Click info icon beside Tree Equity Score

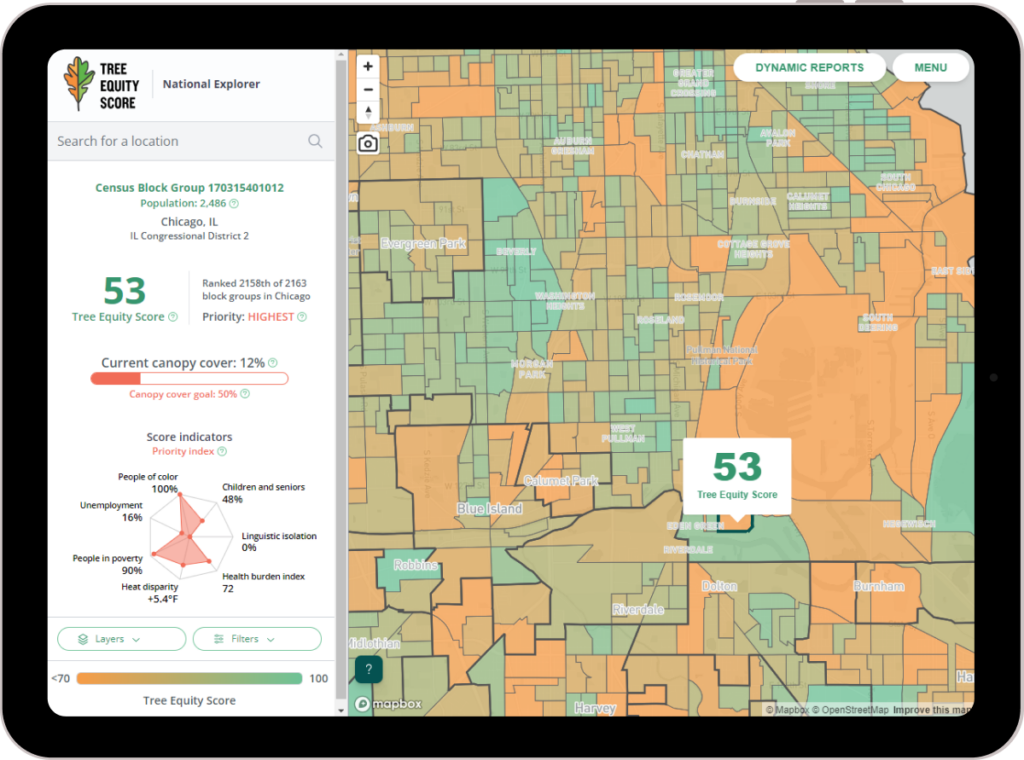tap(173, 317)
